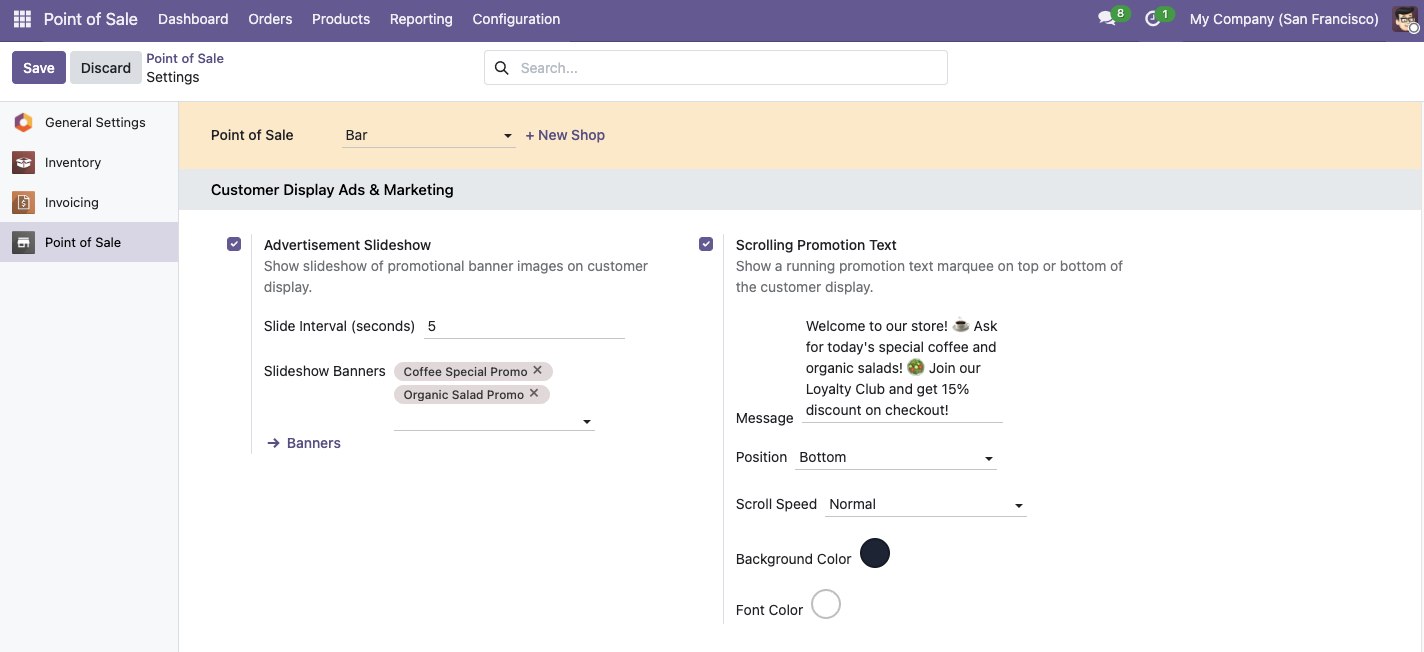The image size is (1424, 652).
Task: Select Point of Sale in settings sidebar
Action: 89,242
